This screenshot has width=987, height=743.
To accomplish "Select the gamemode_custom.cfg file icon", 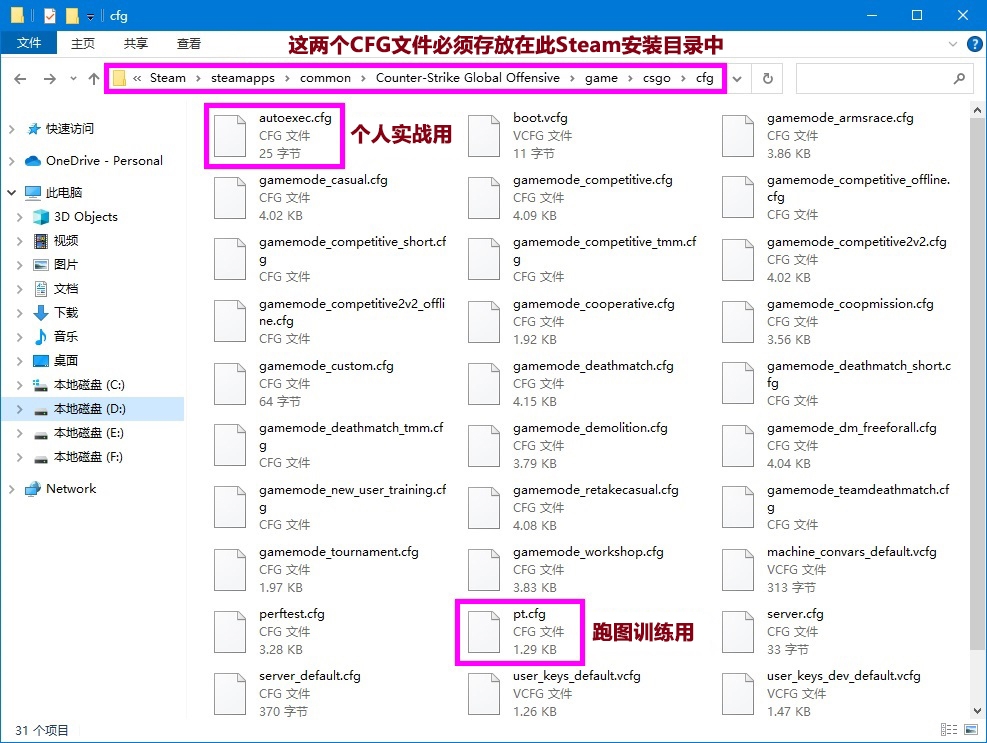I will (230, 383).
